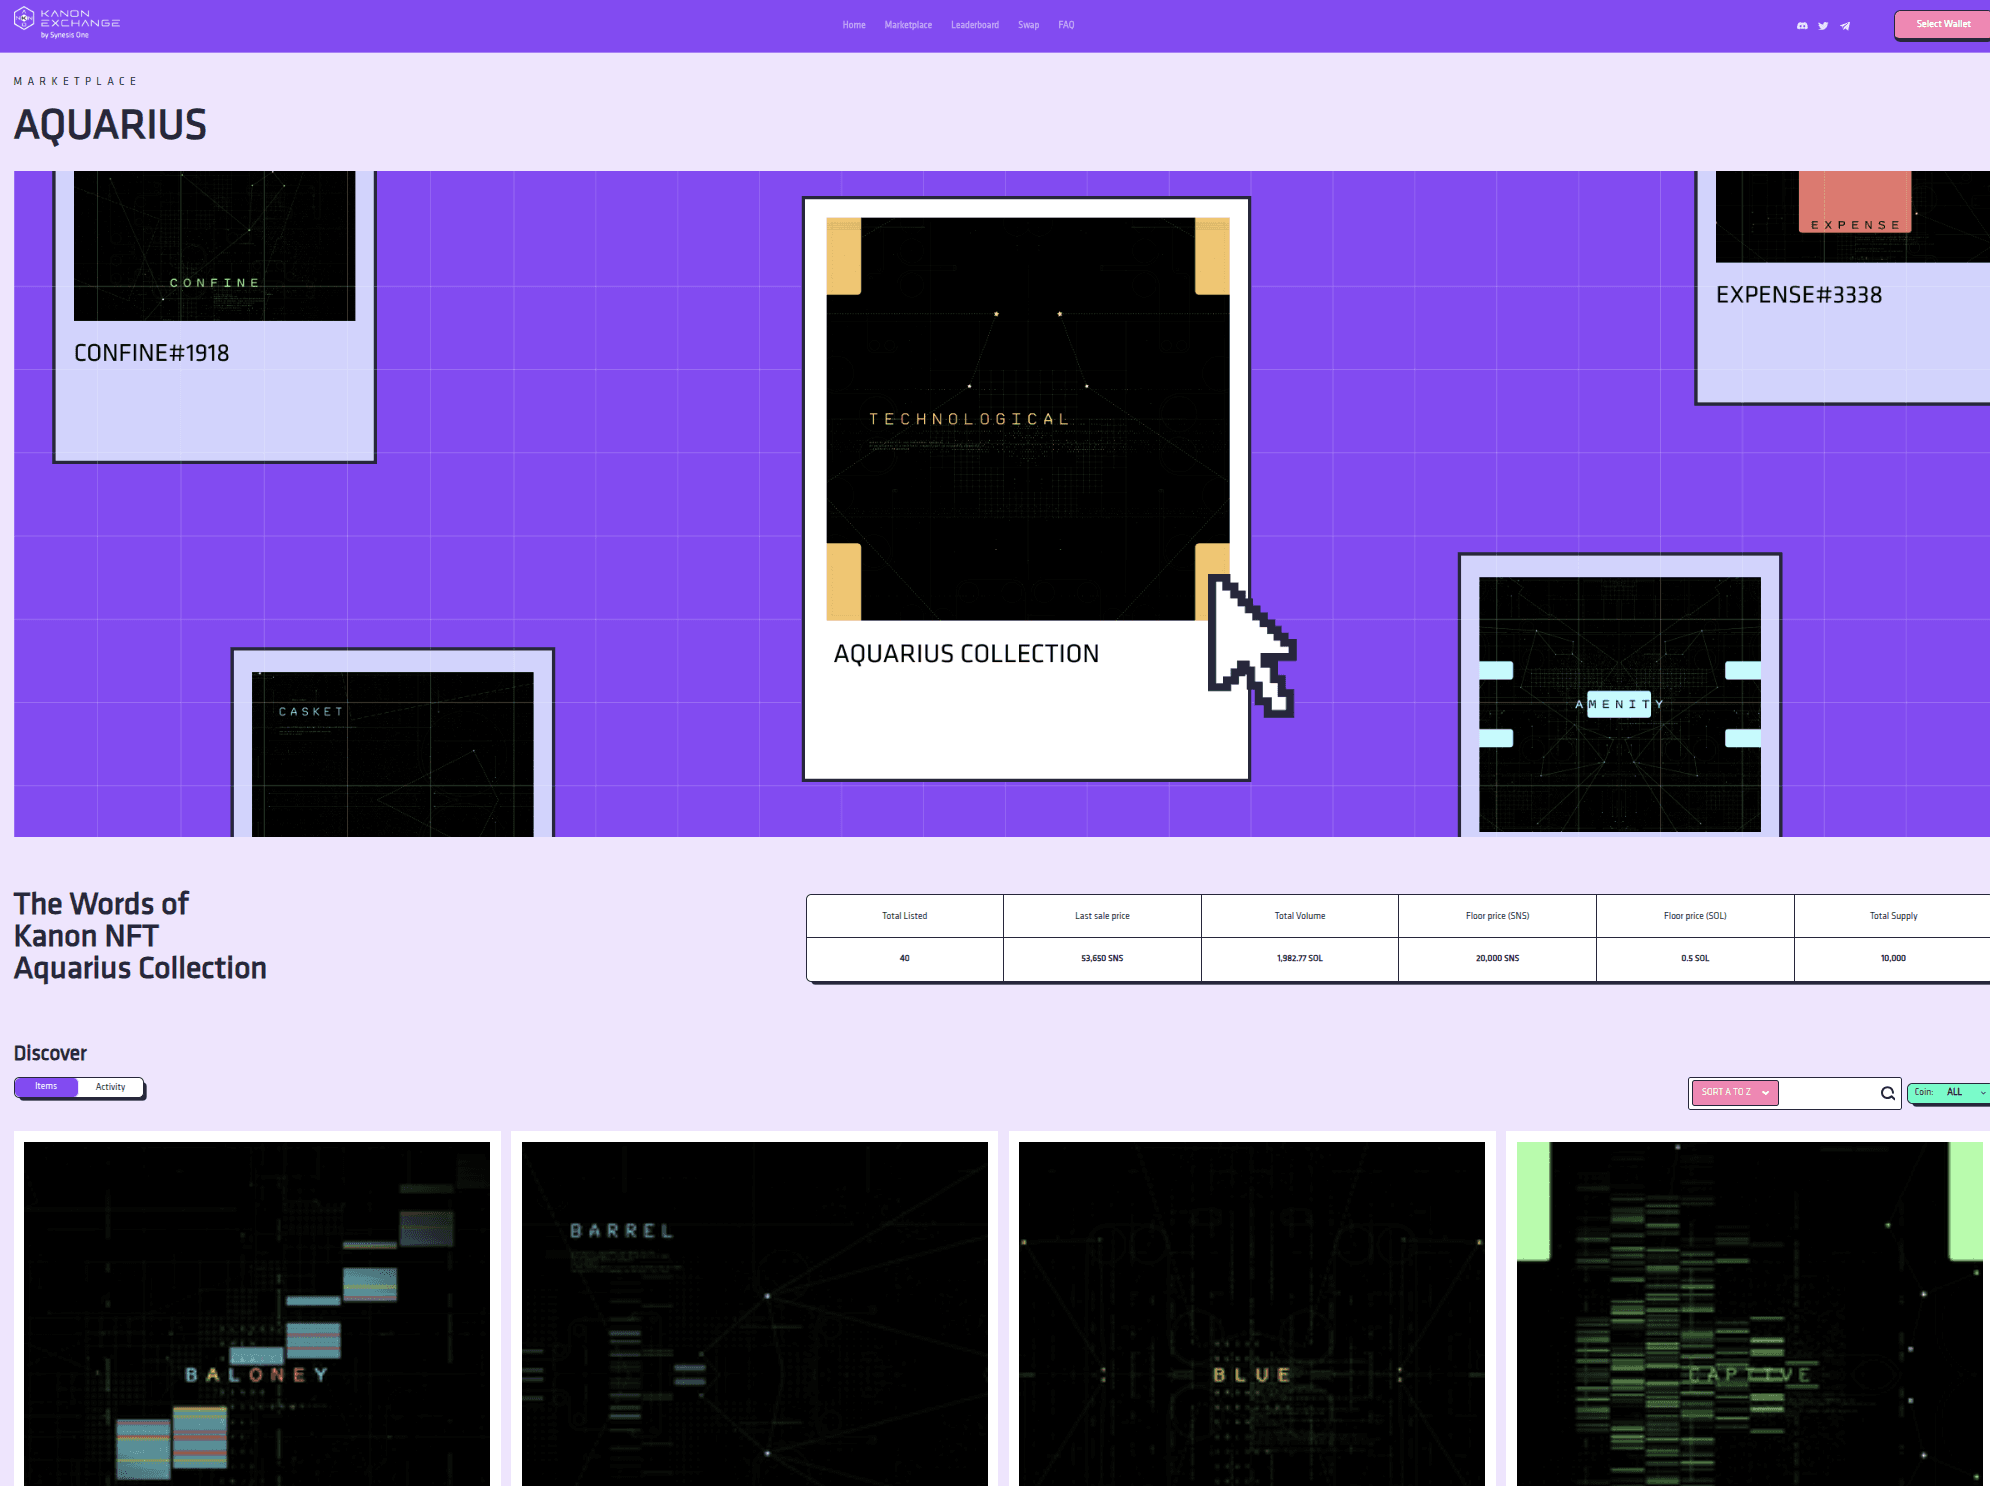This screenshot has width=1990, height=1486.
Task: Click the search magnifier icon
Action: (x=1887, y=1093)
